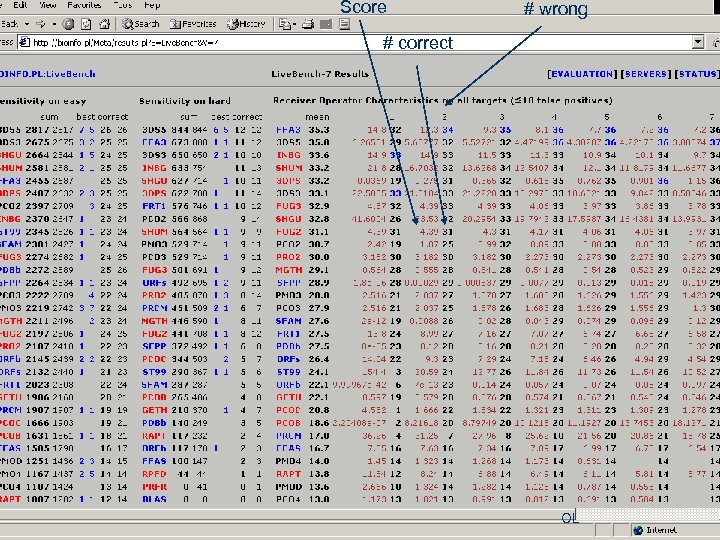The width and height of the screenshot is (720, 540).
Task: Open PHBR in the Sensitivity on hard list
Action: [154, 487]
